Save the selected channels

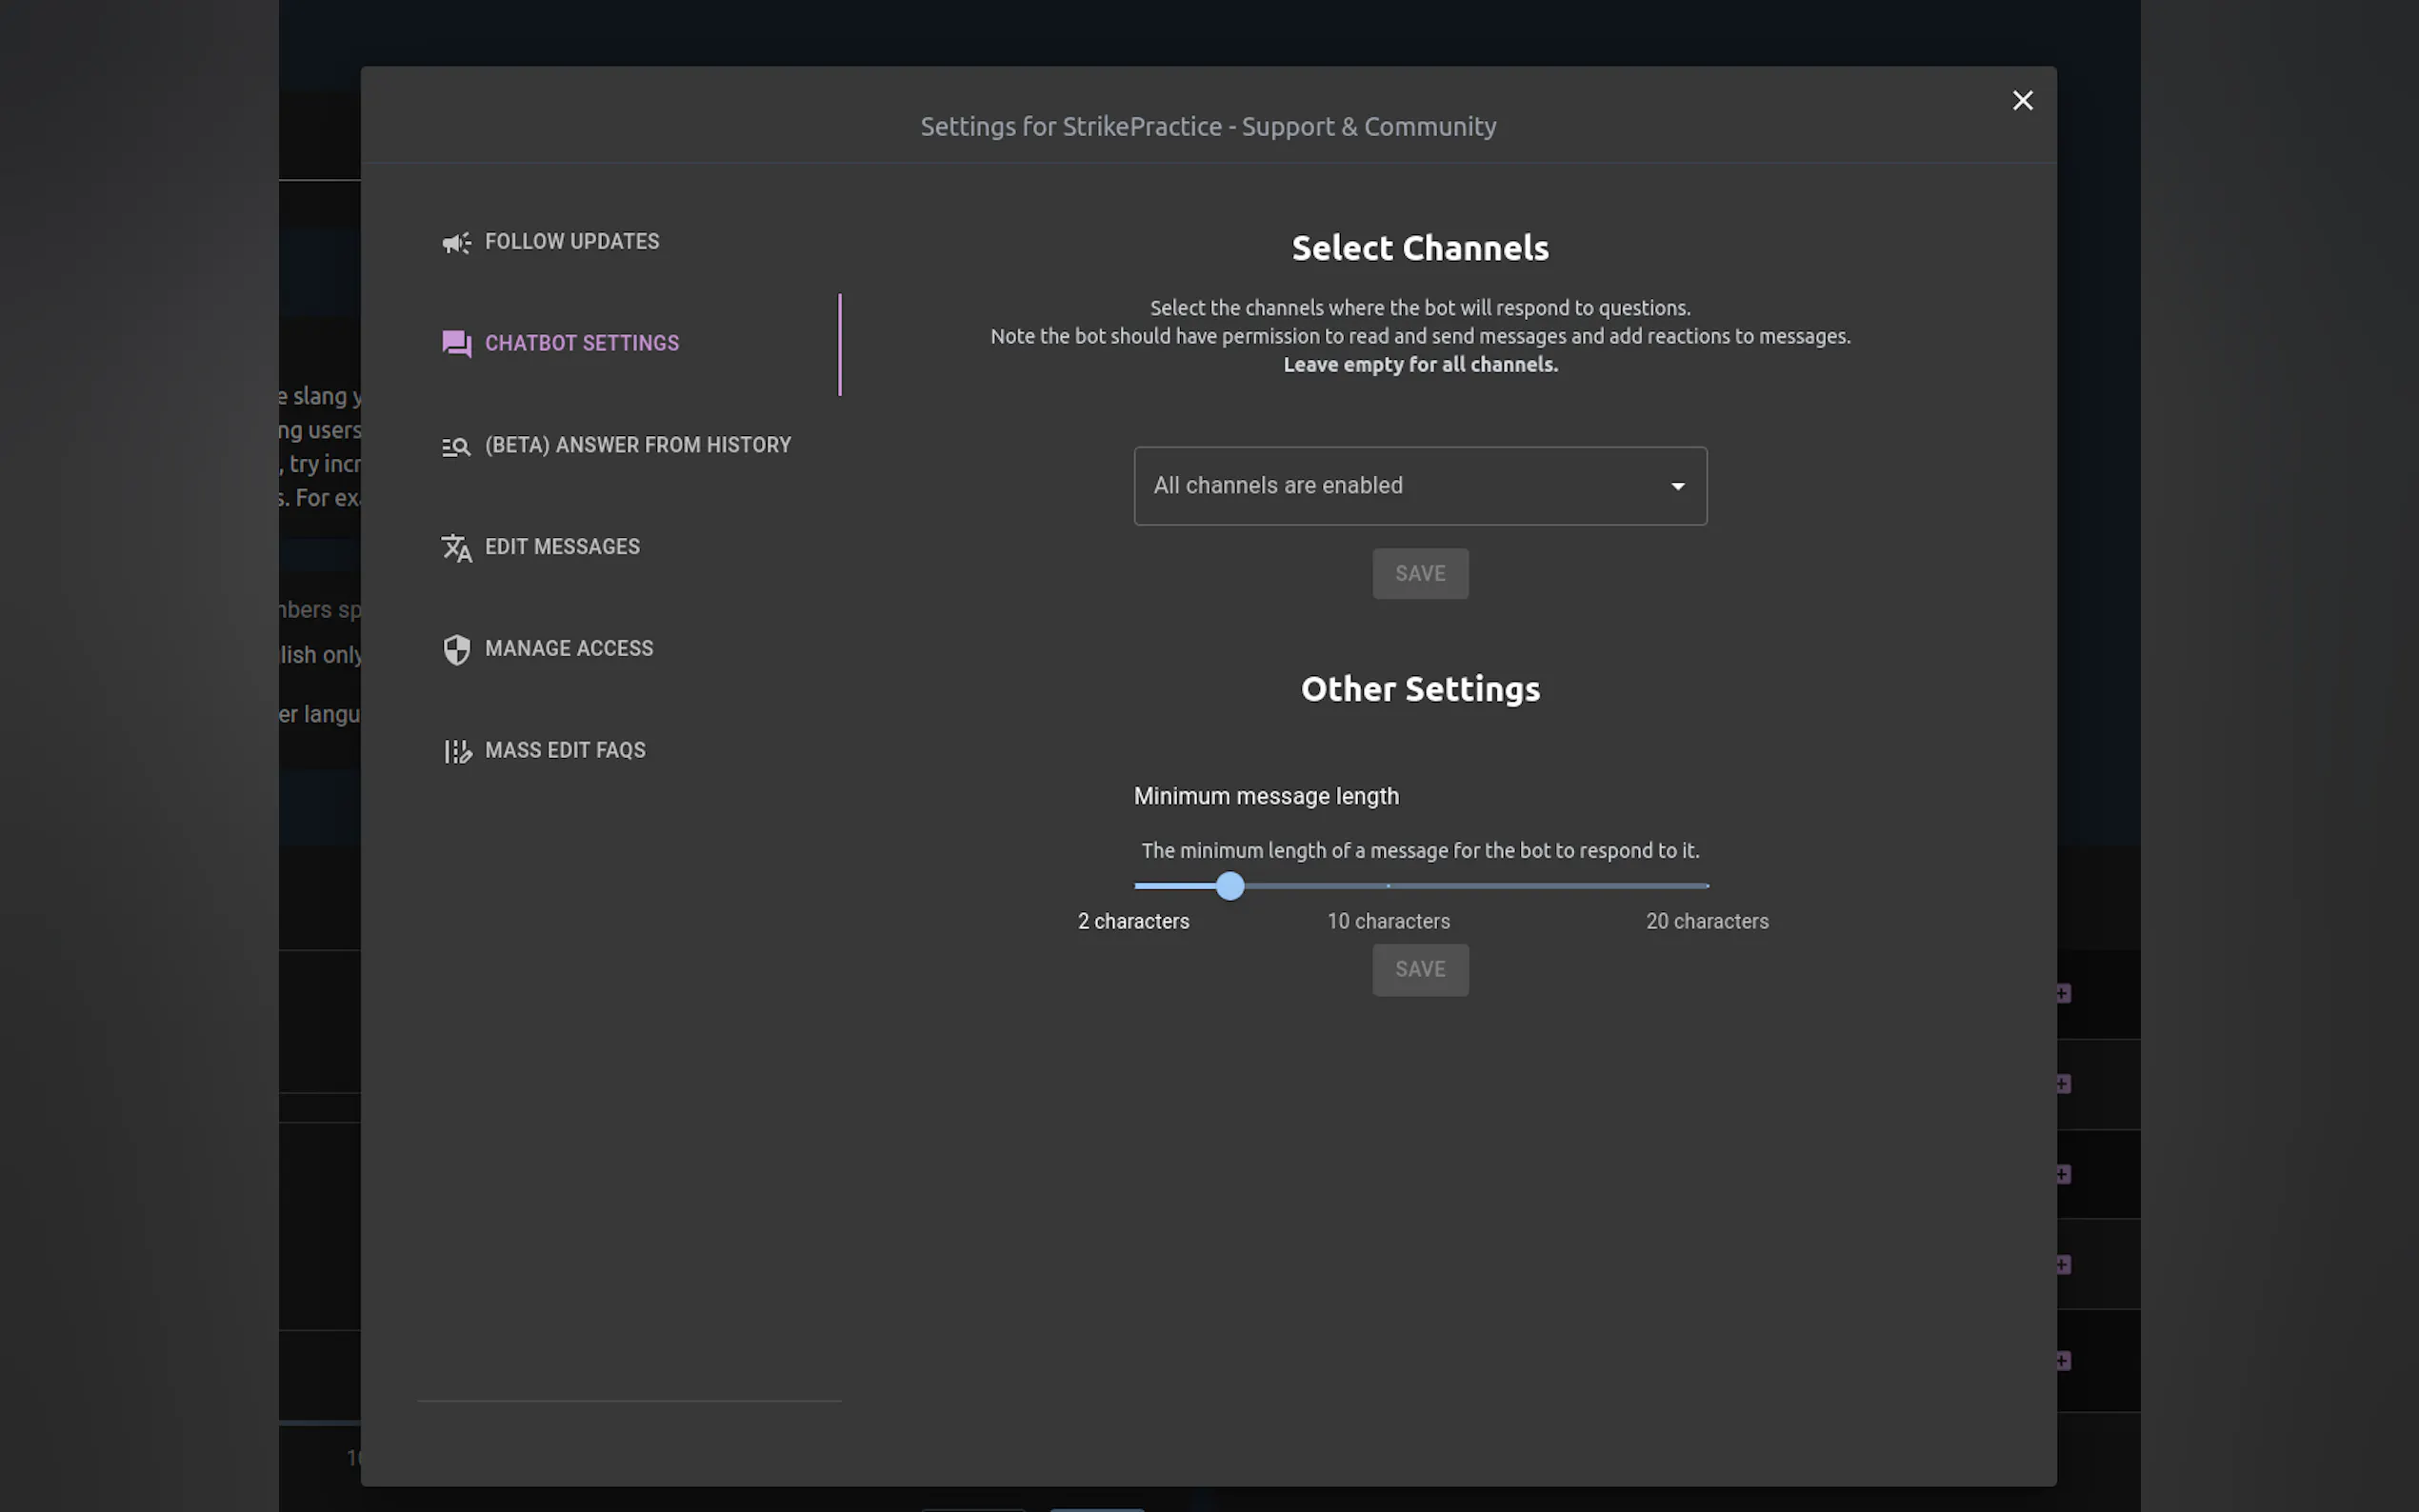point(1419,574)
